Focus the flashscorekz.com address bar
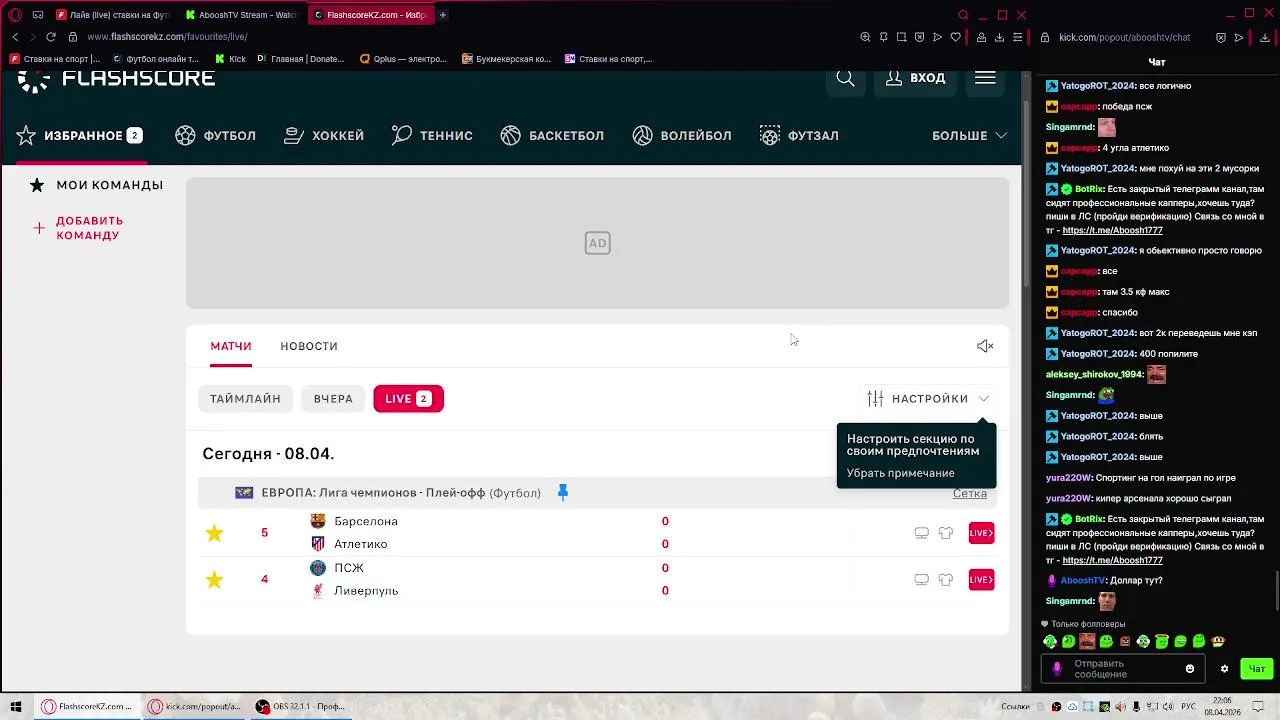 pyautogui.click(x=167, y=37)
